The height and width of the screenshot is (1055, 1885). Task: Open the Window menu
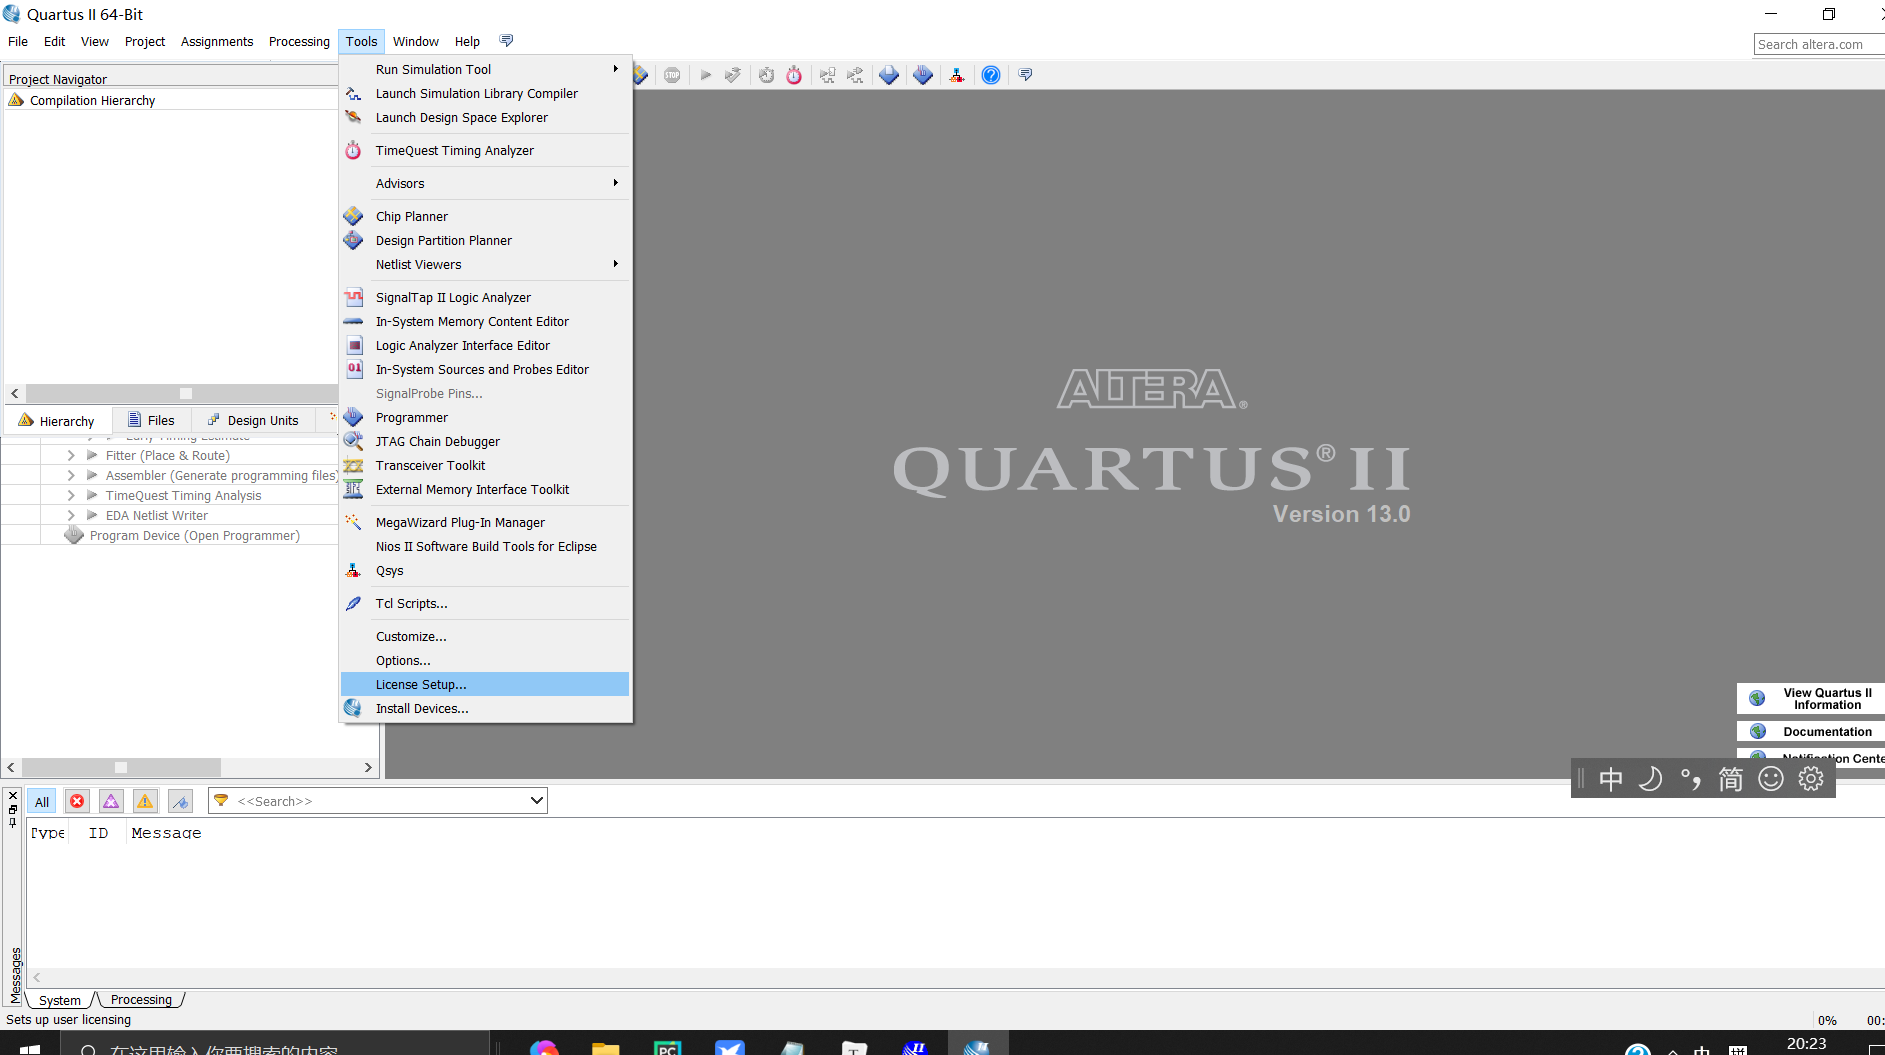(x=416, y=42)
